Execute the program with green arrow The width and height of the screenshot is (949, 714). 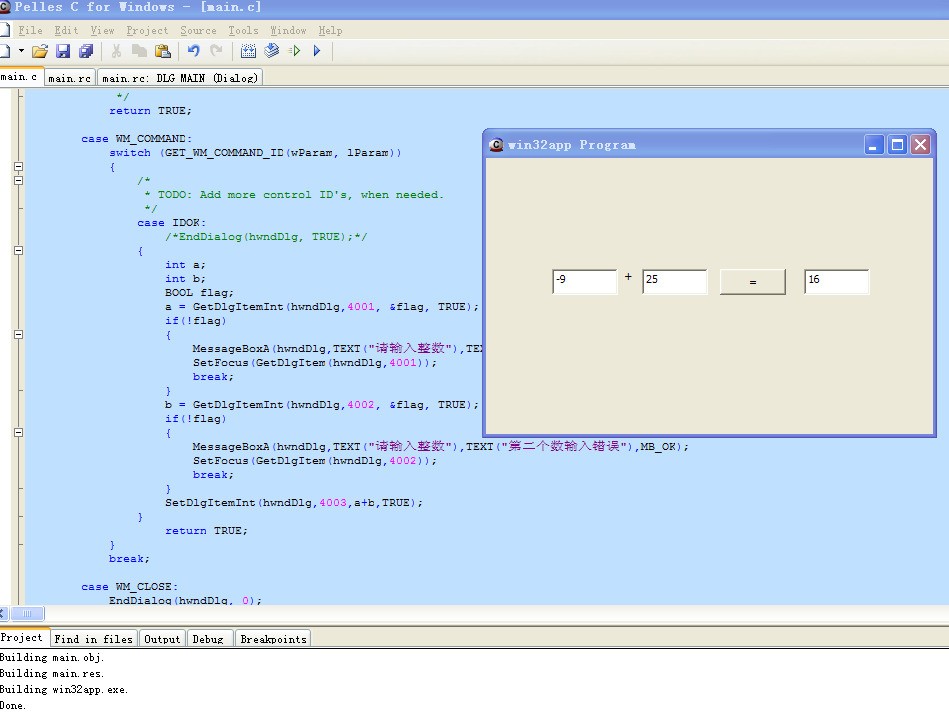pyautogui.click(x=295, y=51)
